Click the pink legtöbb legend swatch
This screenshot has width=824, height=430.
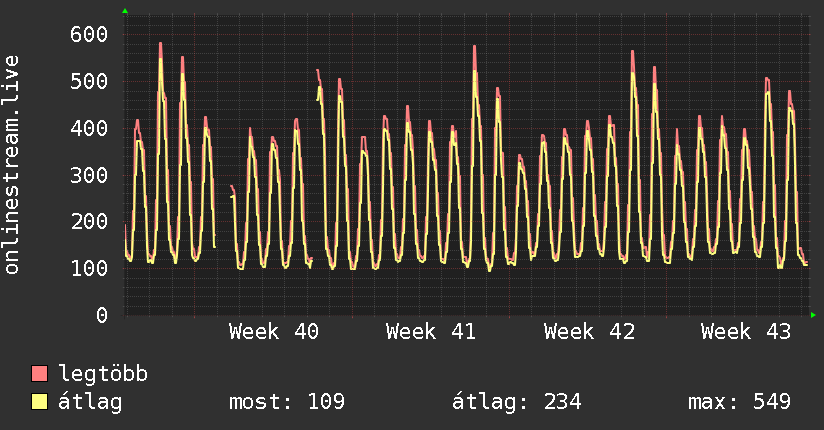[39, 374]
